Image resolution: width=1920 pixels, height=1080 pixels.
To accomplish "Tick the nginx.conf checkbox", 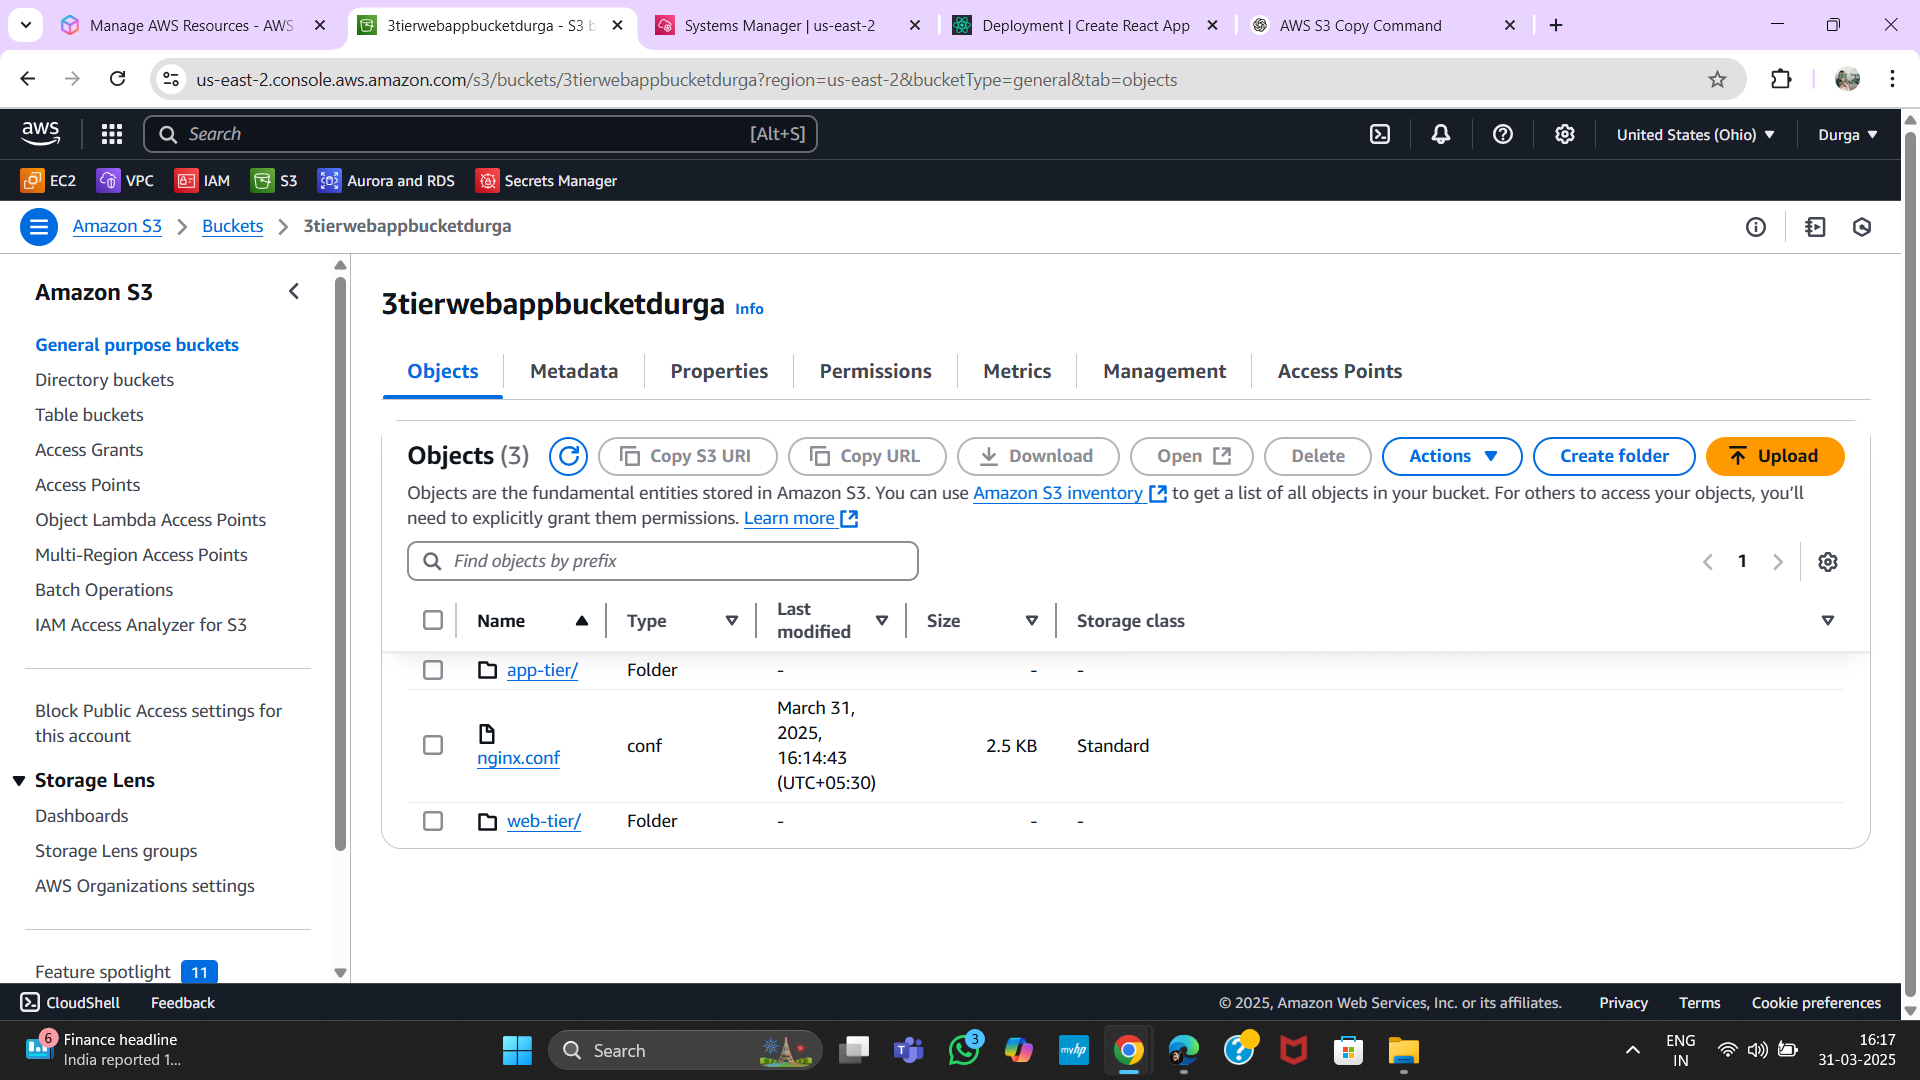I will tap(433, 746).
